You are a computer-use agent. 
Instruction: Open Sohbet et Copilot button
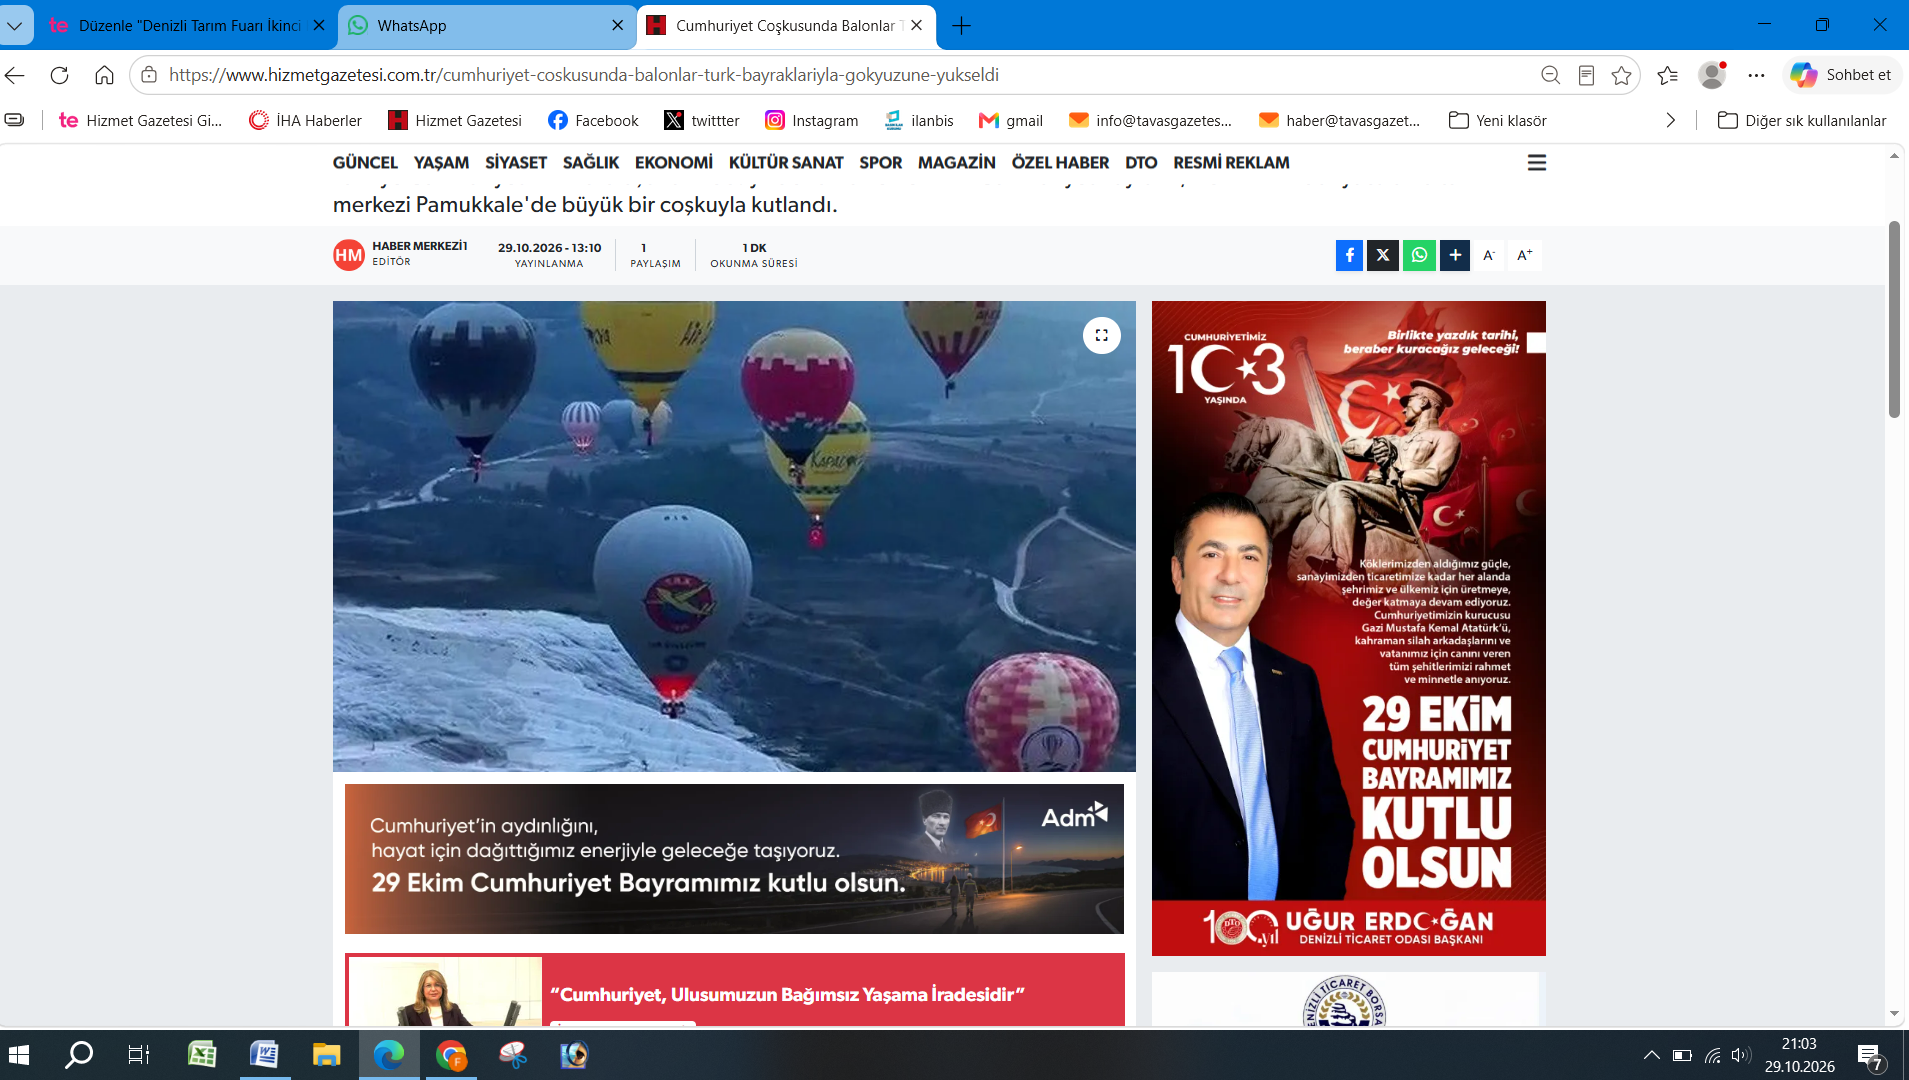1841,75
